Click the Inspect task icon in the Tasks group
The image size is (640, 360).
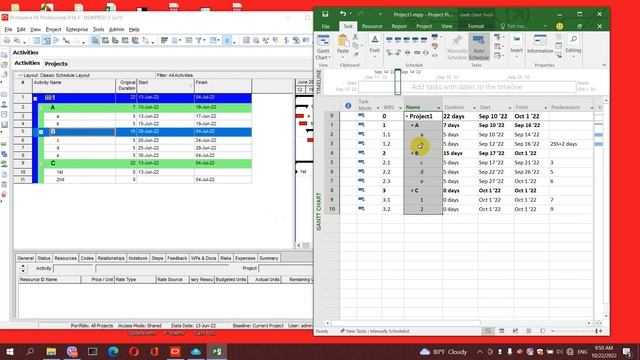coord(497,37)
